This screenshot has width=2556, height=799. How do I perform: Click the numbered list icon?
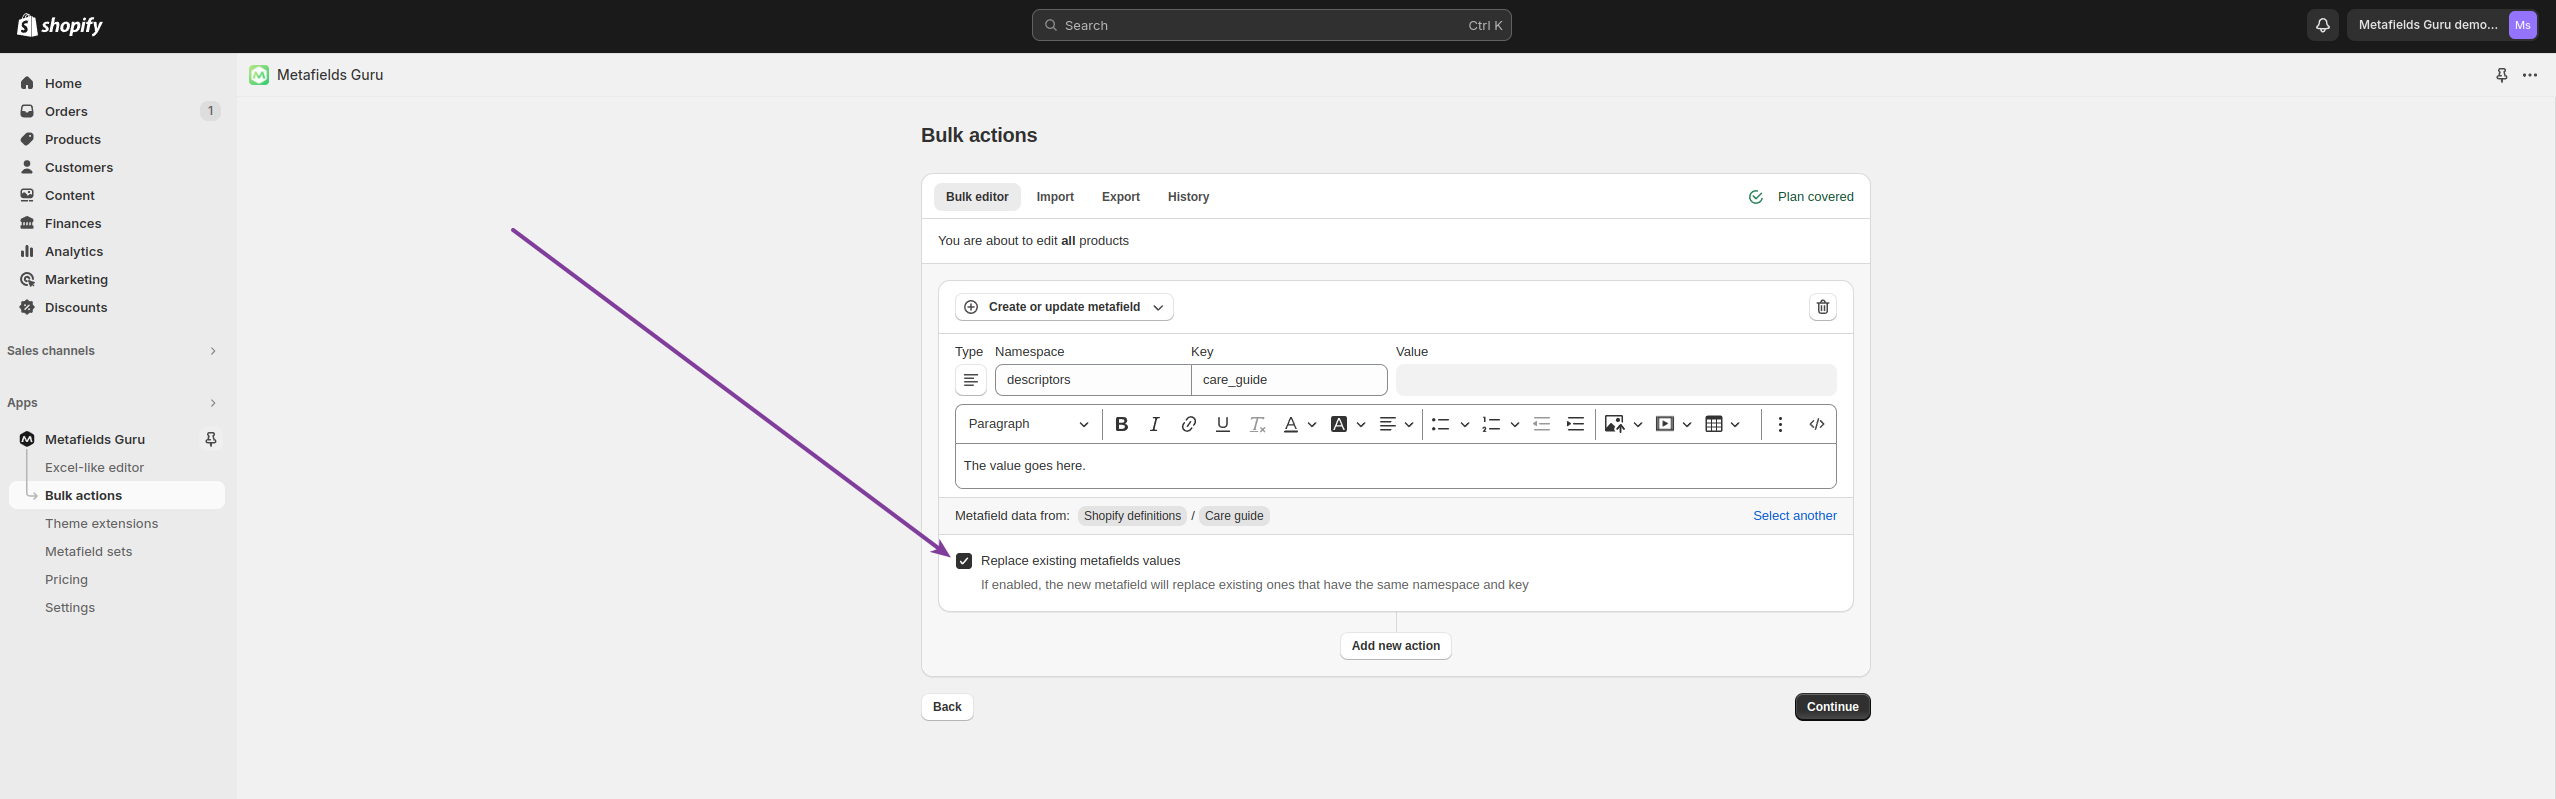pos(1491,424)
